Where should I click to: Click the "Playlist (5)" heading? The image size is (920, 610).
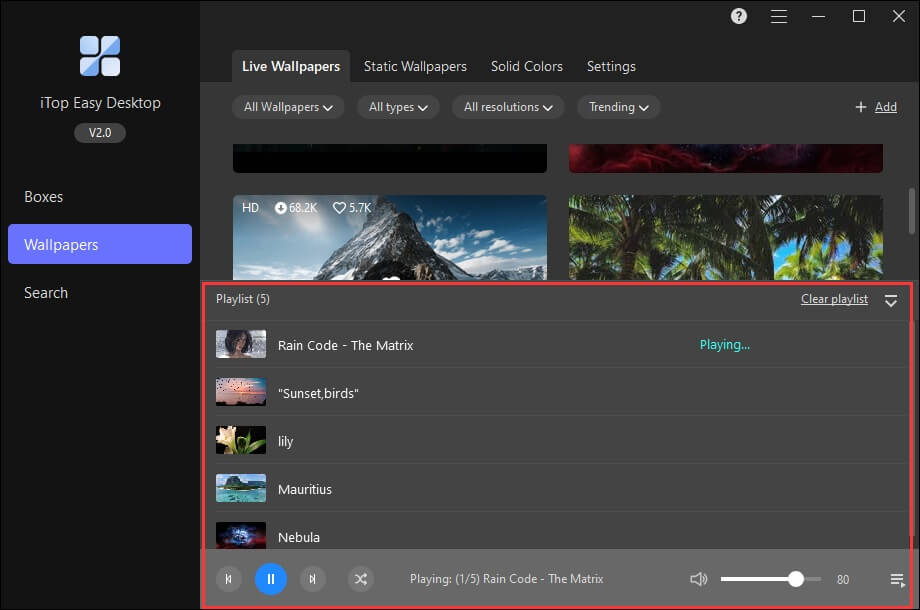pyautogui.click(x=243, y=299)
